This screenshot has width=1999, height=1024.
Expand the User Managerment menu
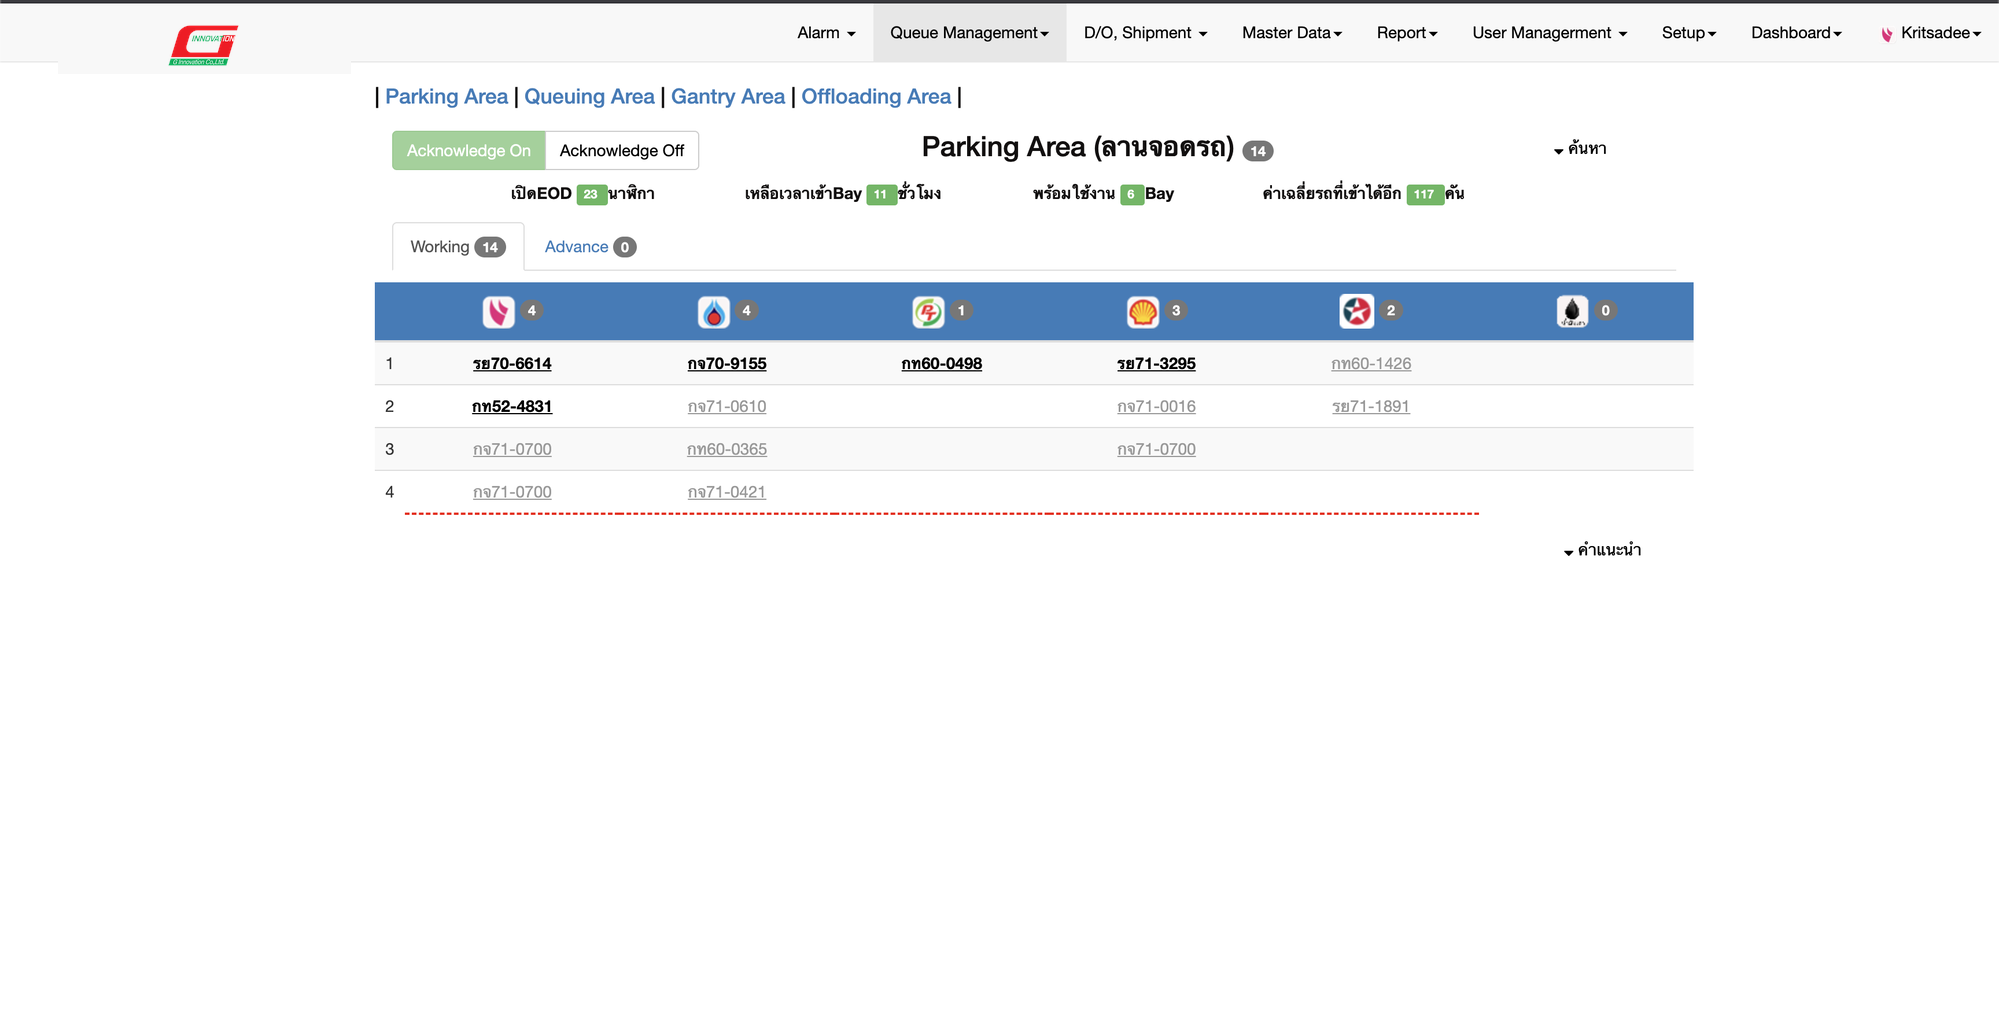point(1550,33)
